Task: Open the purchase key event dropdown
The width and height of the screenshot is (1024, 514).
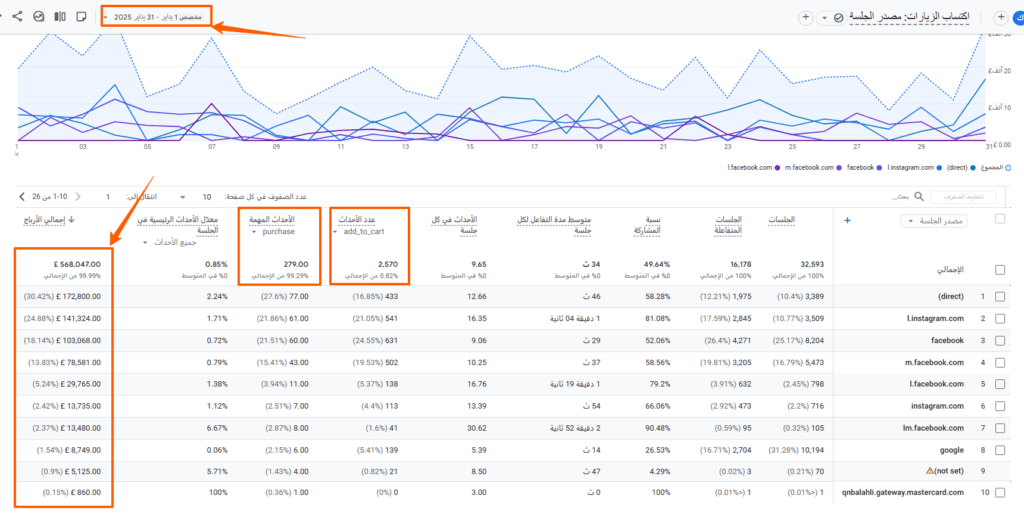Action: pyautogui.click(x=273, y=231)
